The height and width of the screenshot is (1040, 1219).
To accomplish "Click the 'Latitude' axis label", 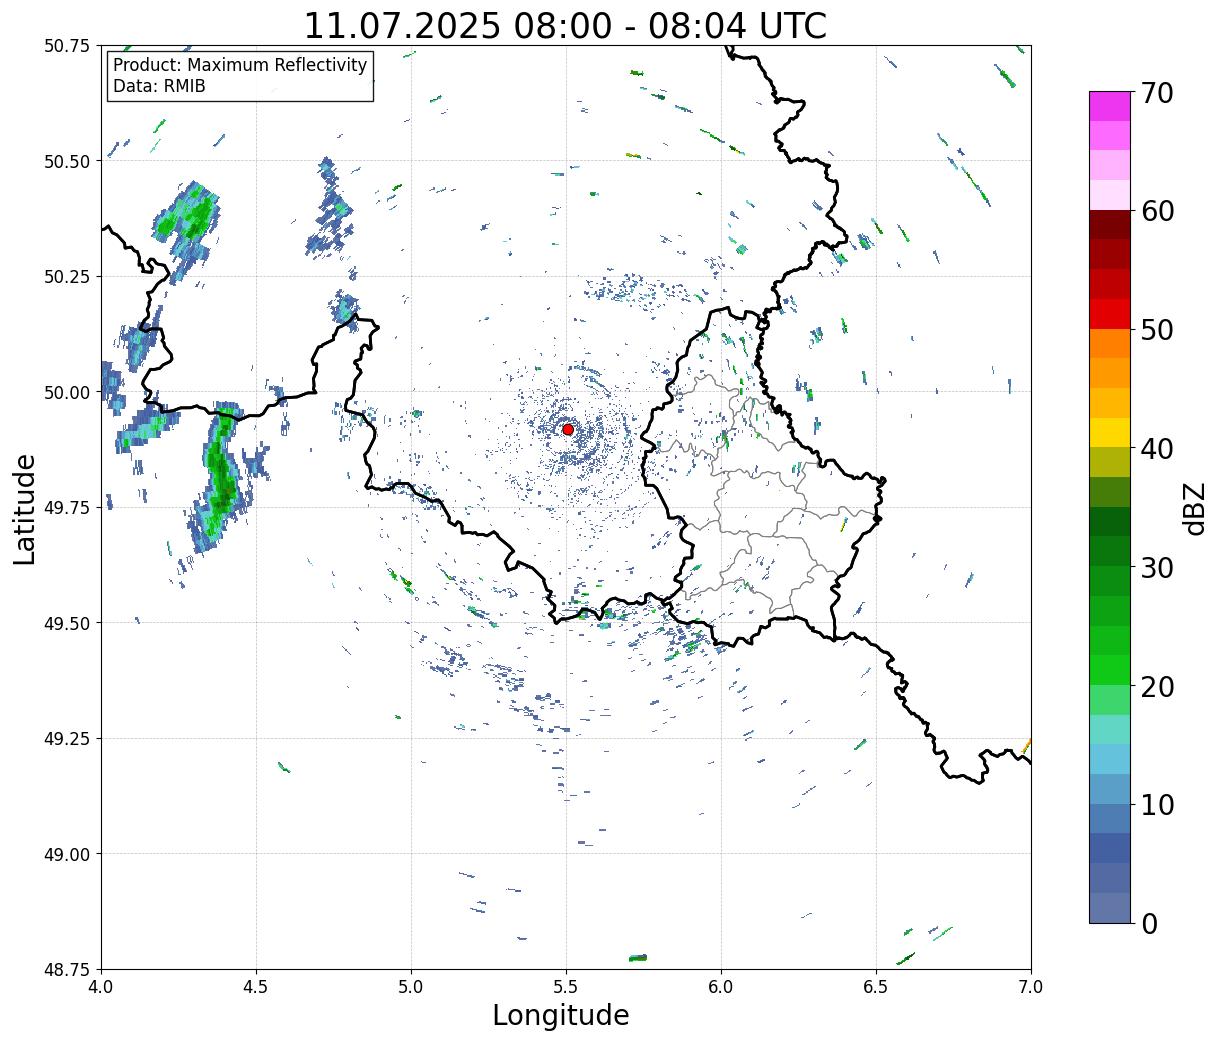I will pyautogui.click(x=25, y=508).
